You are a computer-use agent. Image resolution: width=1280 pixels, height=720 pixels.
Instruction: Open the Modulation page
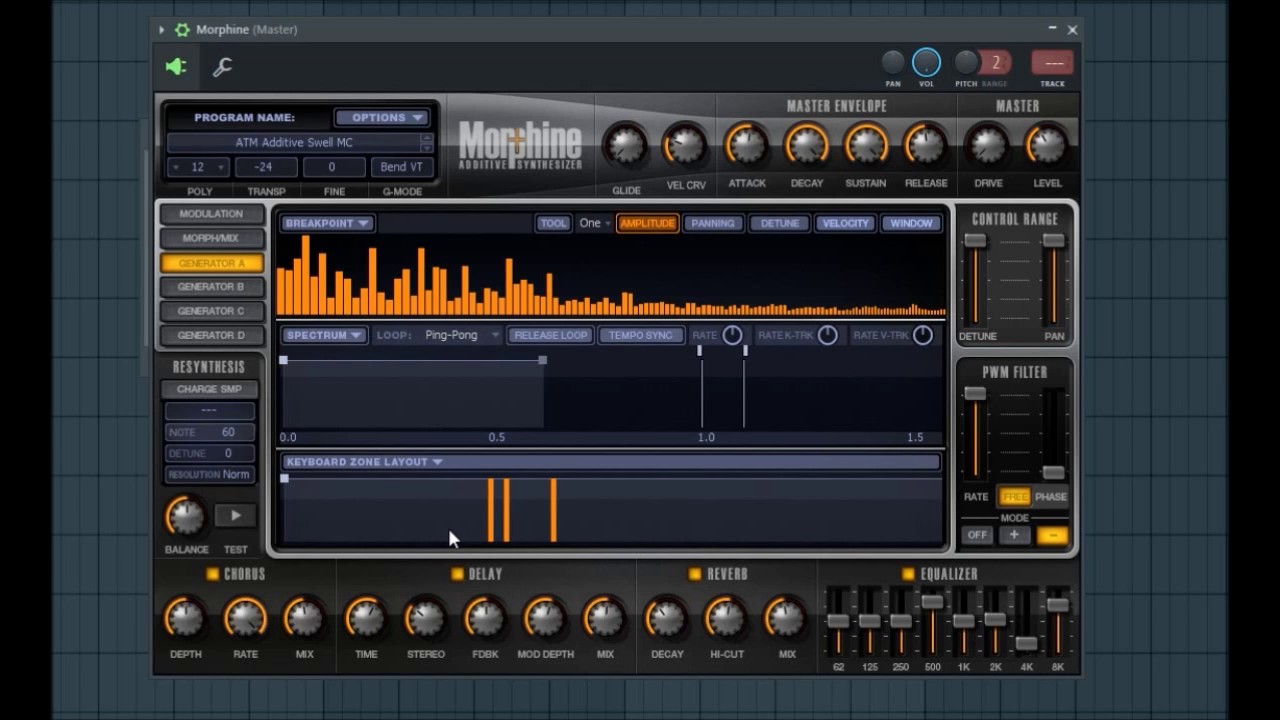(x=211, y=214)
